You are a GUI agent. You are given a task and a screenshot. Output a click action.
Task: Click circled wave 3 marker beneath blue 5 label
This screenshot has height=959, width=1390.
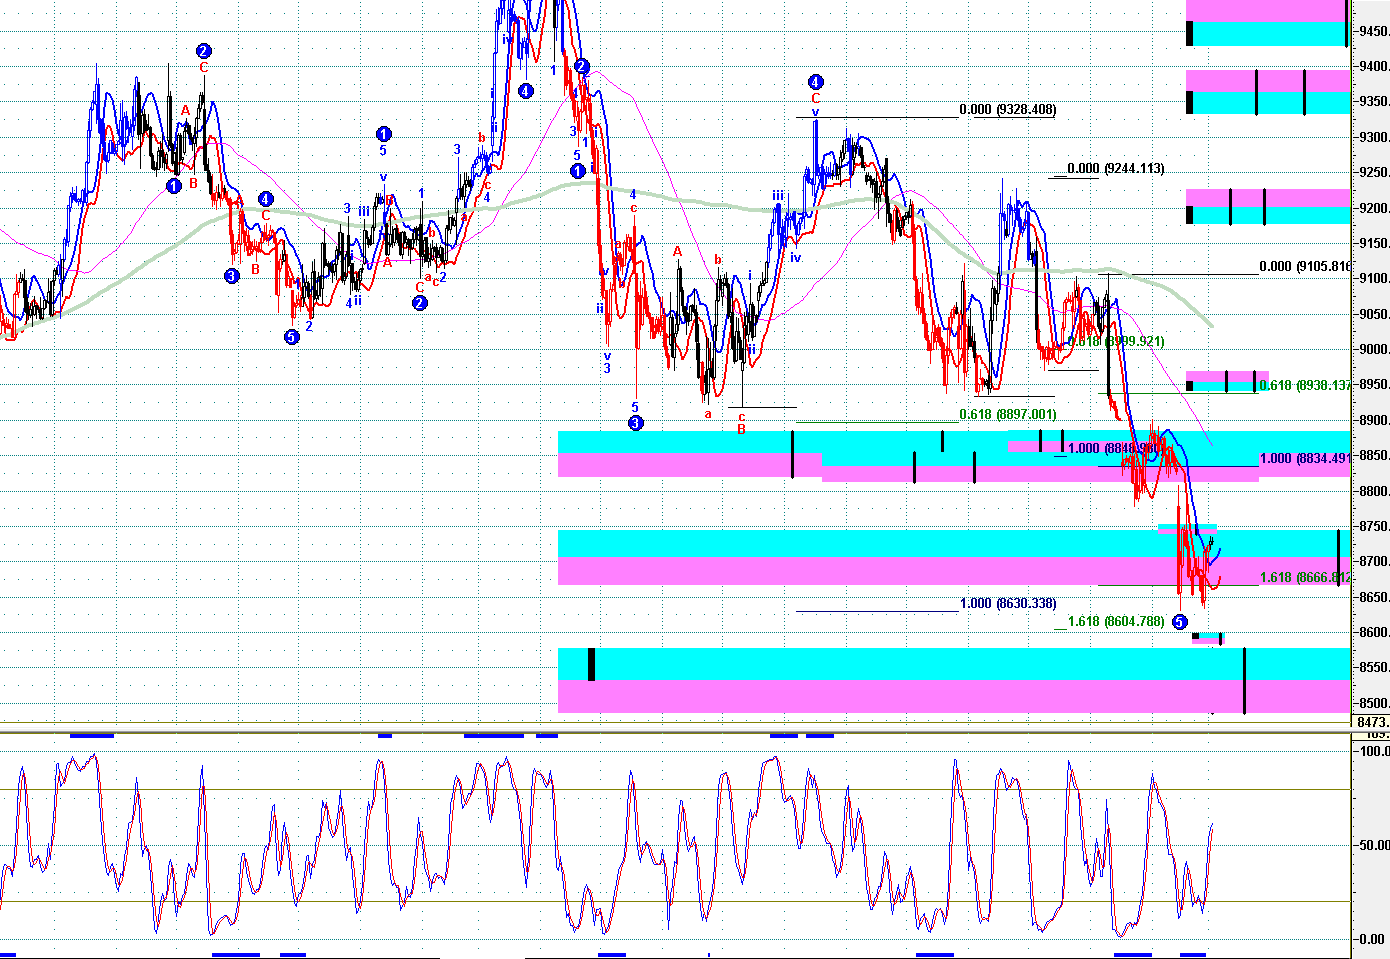(x=636, y=423)
